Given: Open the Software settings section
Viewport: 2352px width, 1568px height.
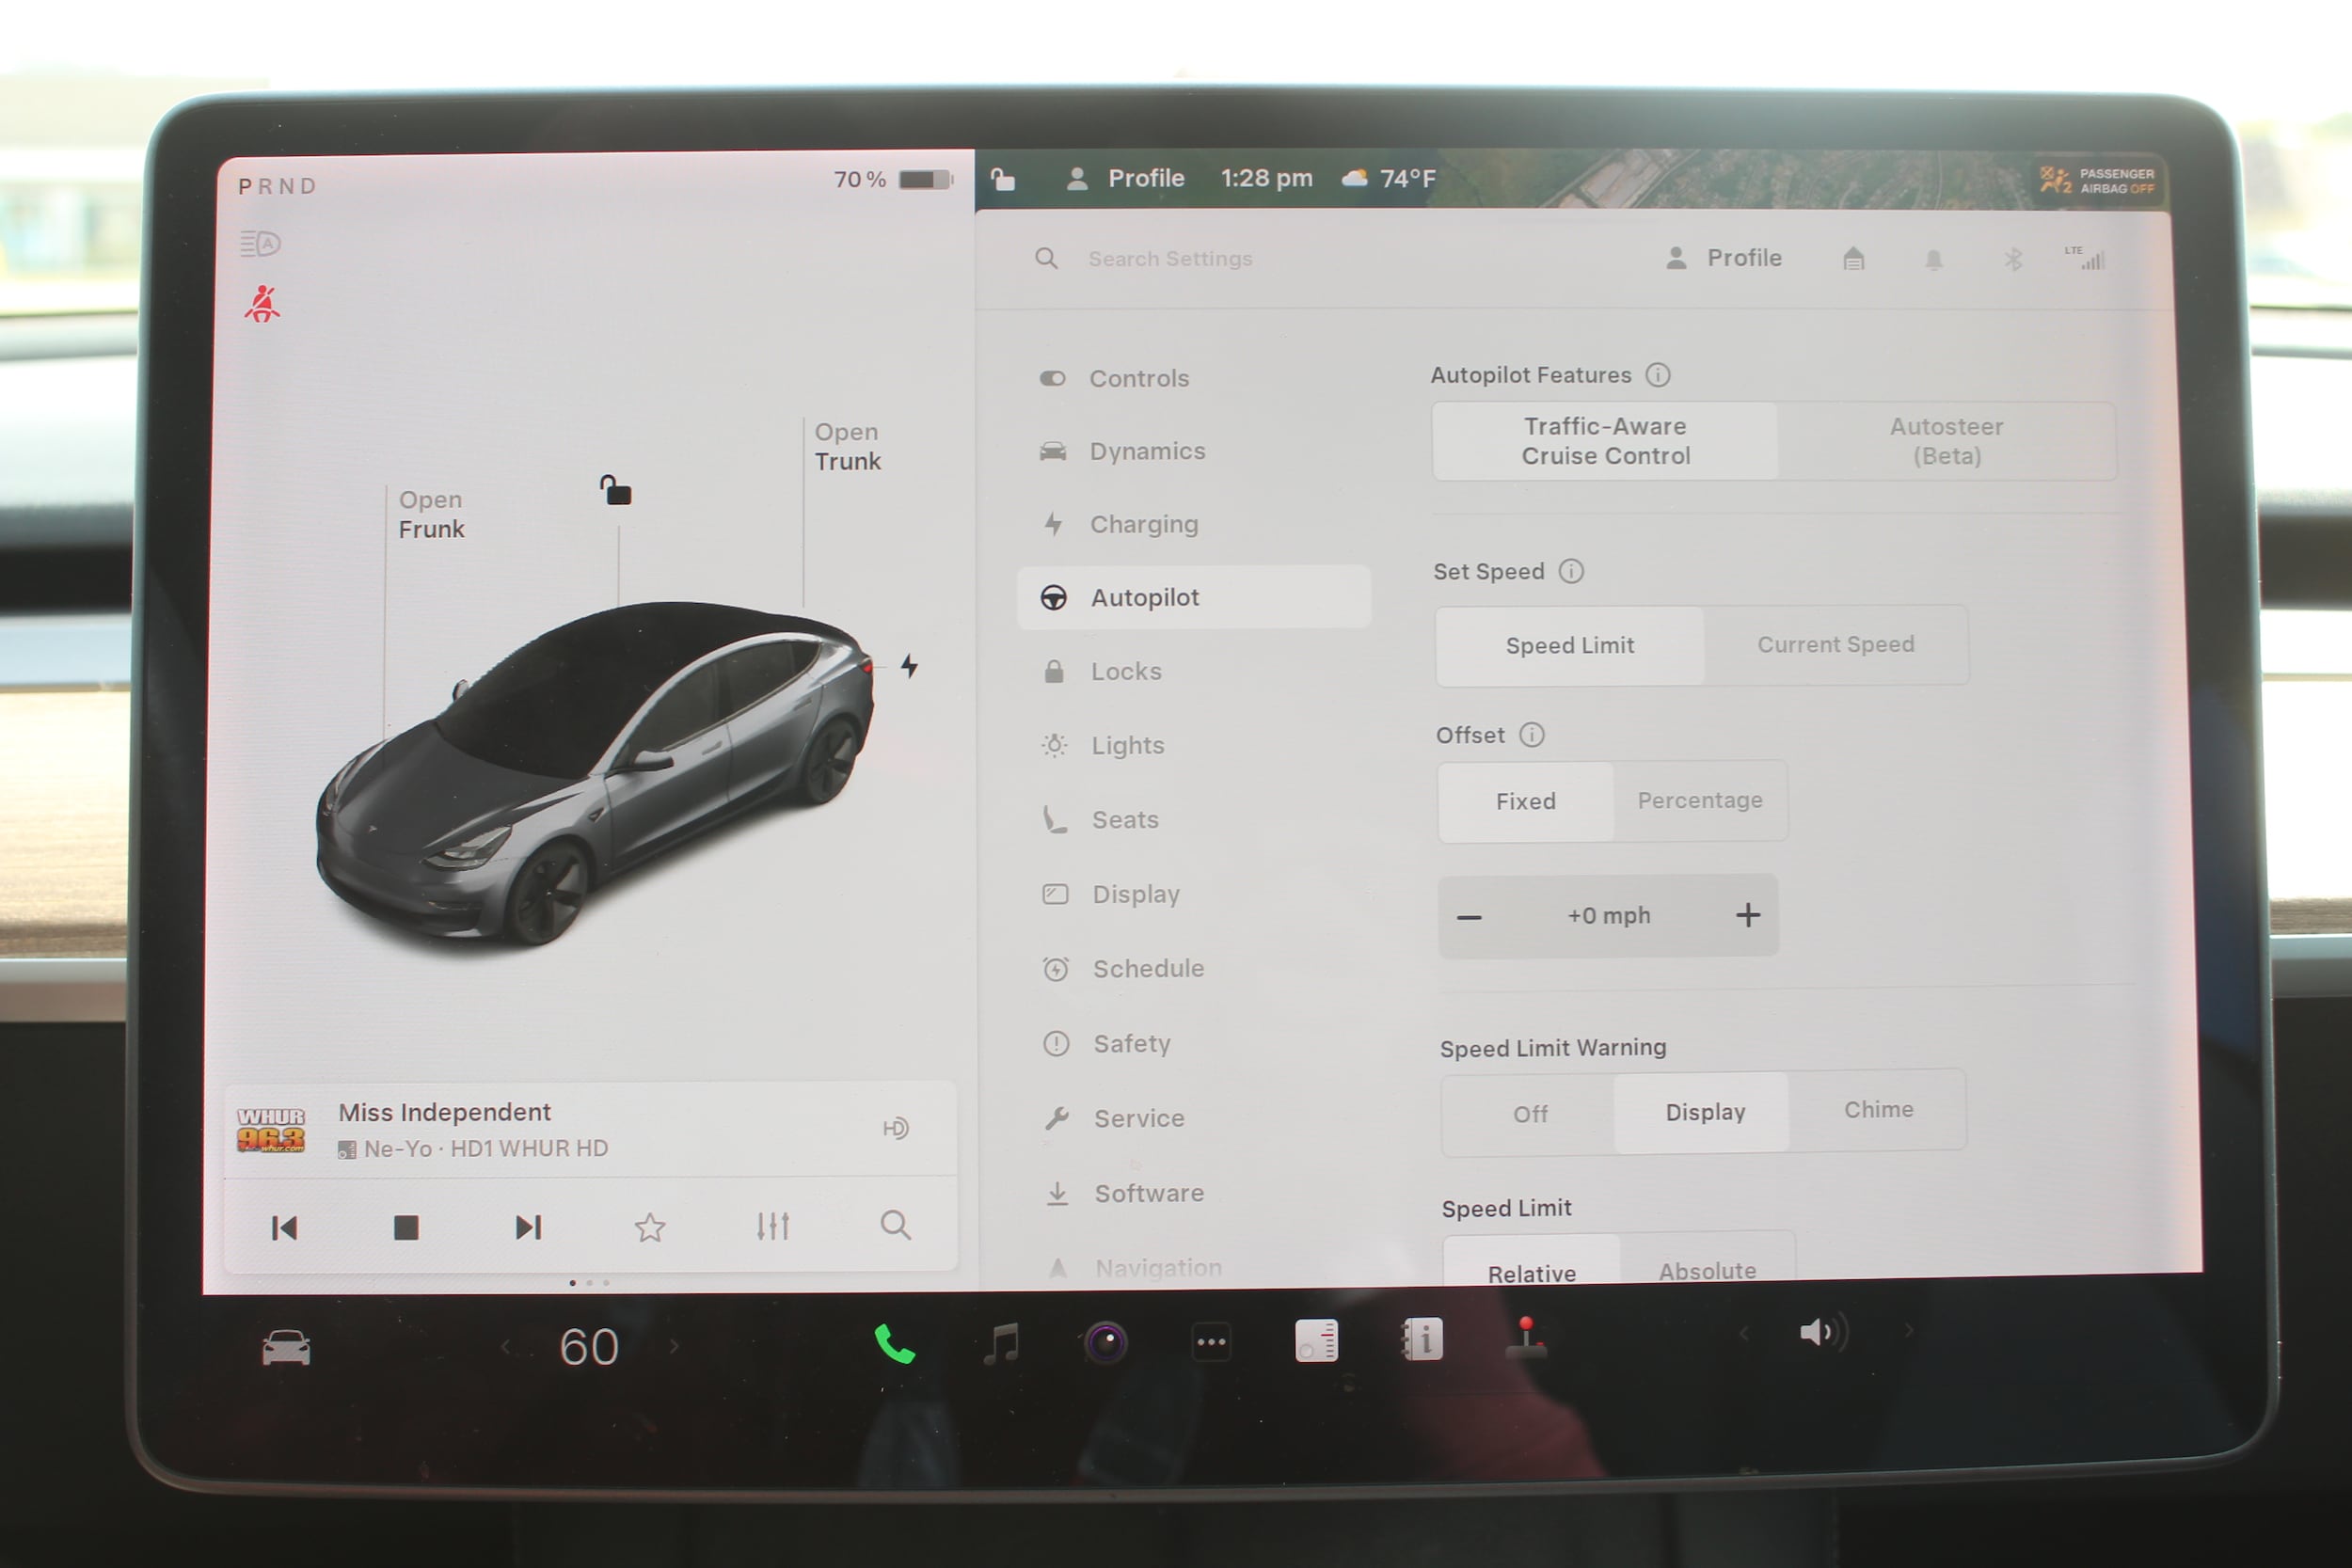Looking at the screenshot, I should (x=1148, y=1192).
